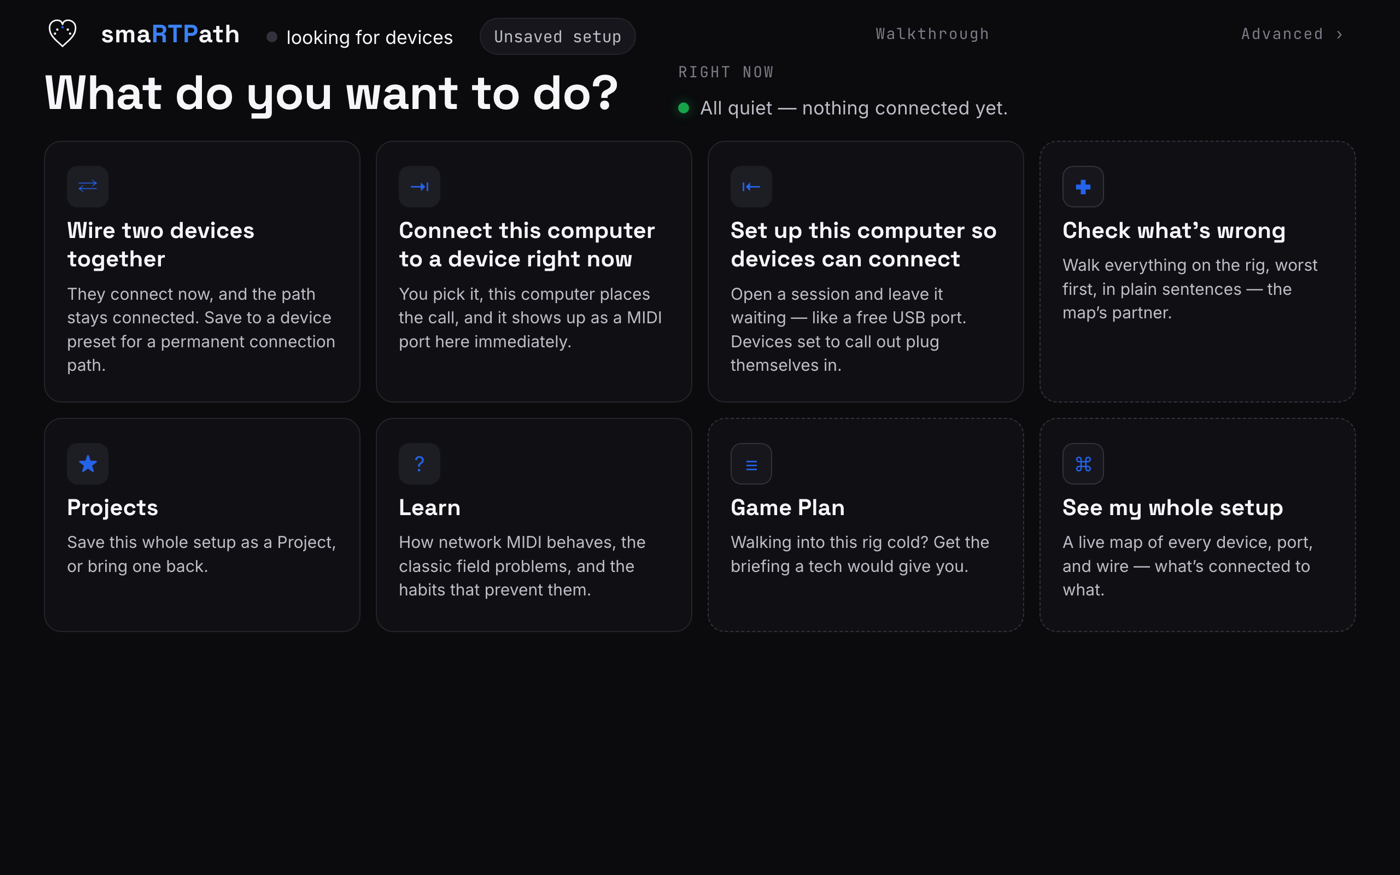Expand the Advanced chevron arrow
The height and width of the screenshot is (875, 1400).
pos(1339,34)
